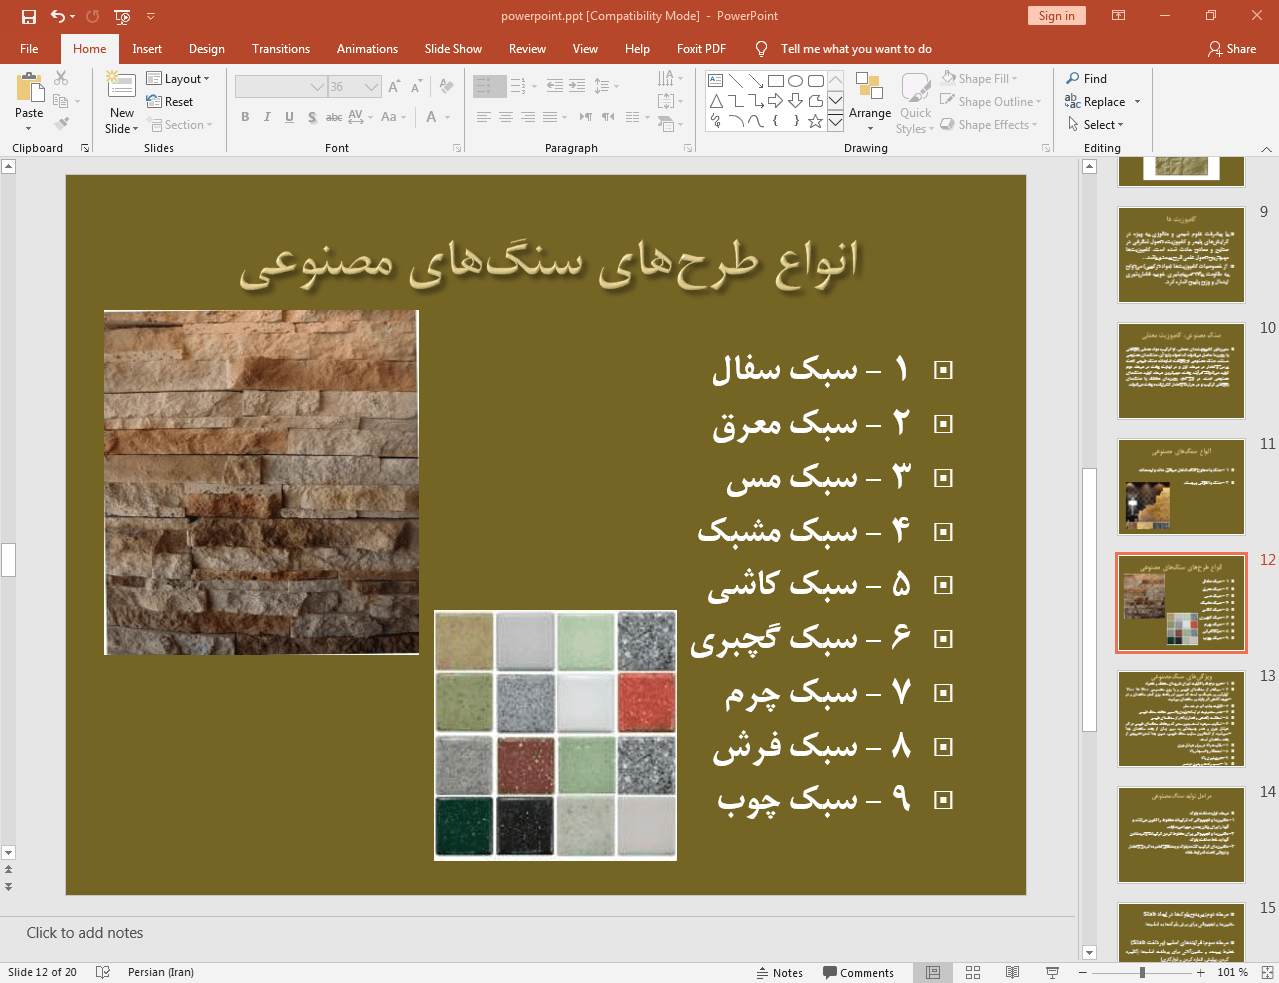Insert a star shape from gallery
The image size is (1279, 983).
pyautogui.click(x=815, y=121)
